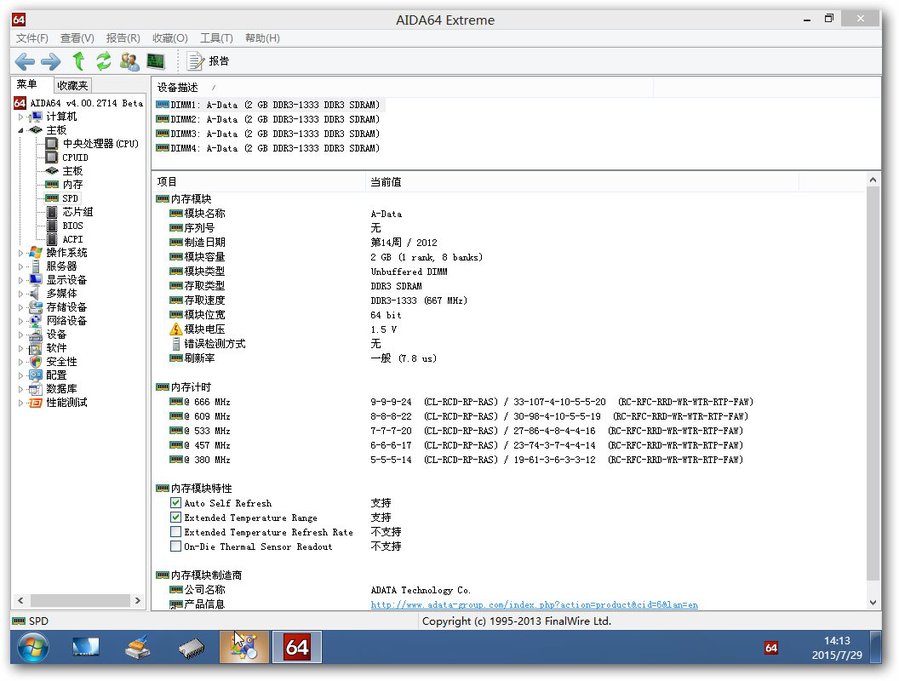Expand the 多媒体 tree node
The image size is (899, 681).
(21, 293)
